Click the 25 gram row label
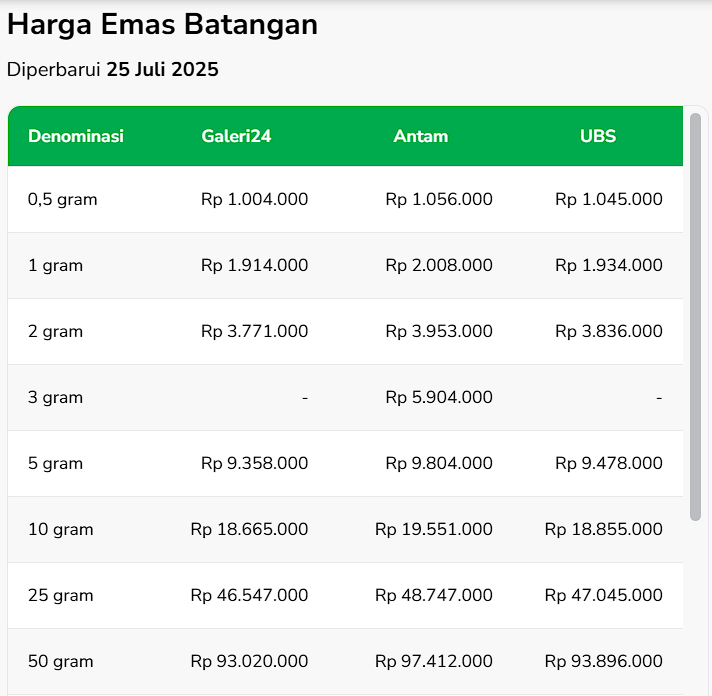712x696 pixels. pyautogui.click(x=61, y=595)
